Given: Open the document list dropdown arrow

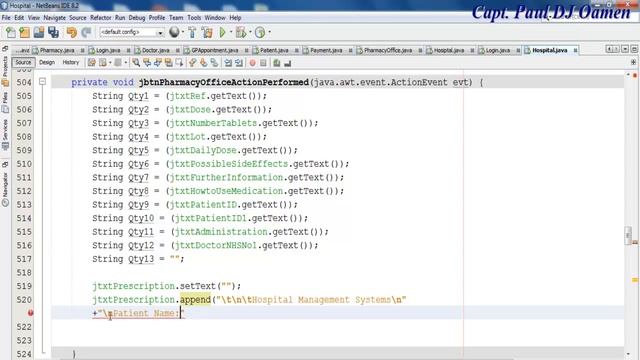Looking at the screenshot, I should point(625,49).
